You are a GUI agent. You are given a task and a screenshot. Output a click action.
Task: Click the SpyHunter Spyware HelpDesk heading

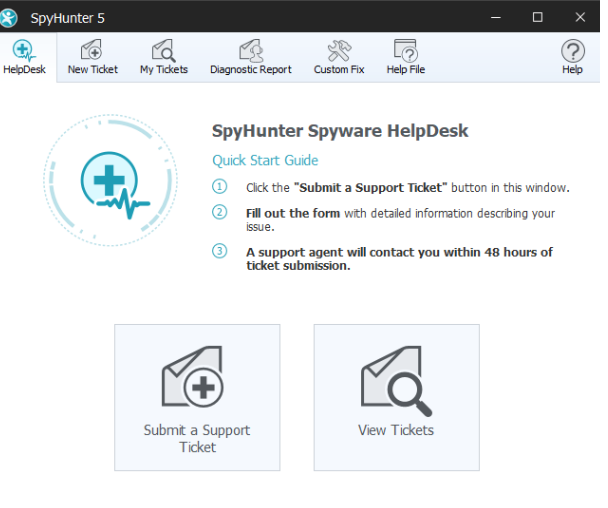tap(340, 131)
